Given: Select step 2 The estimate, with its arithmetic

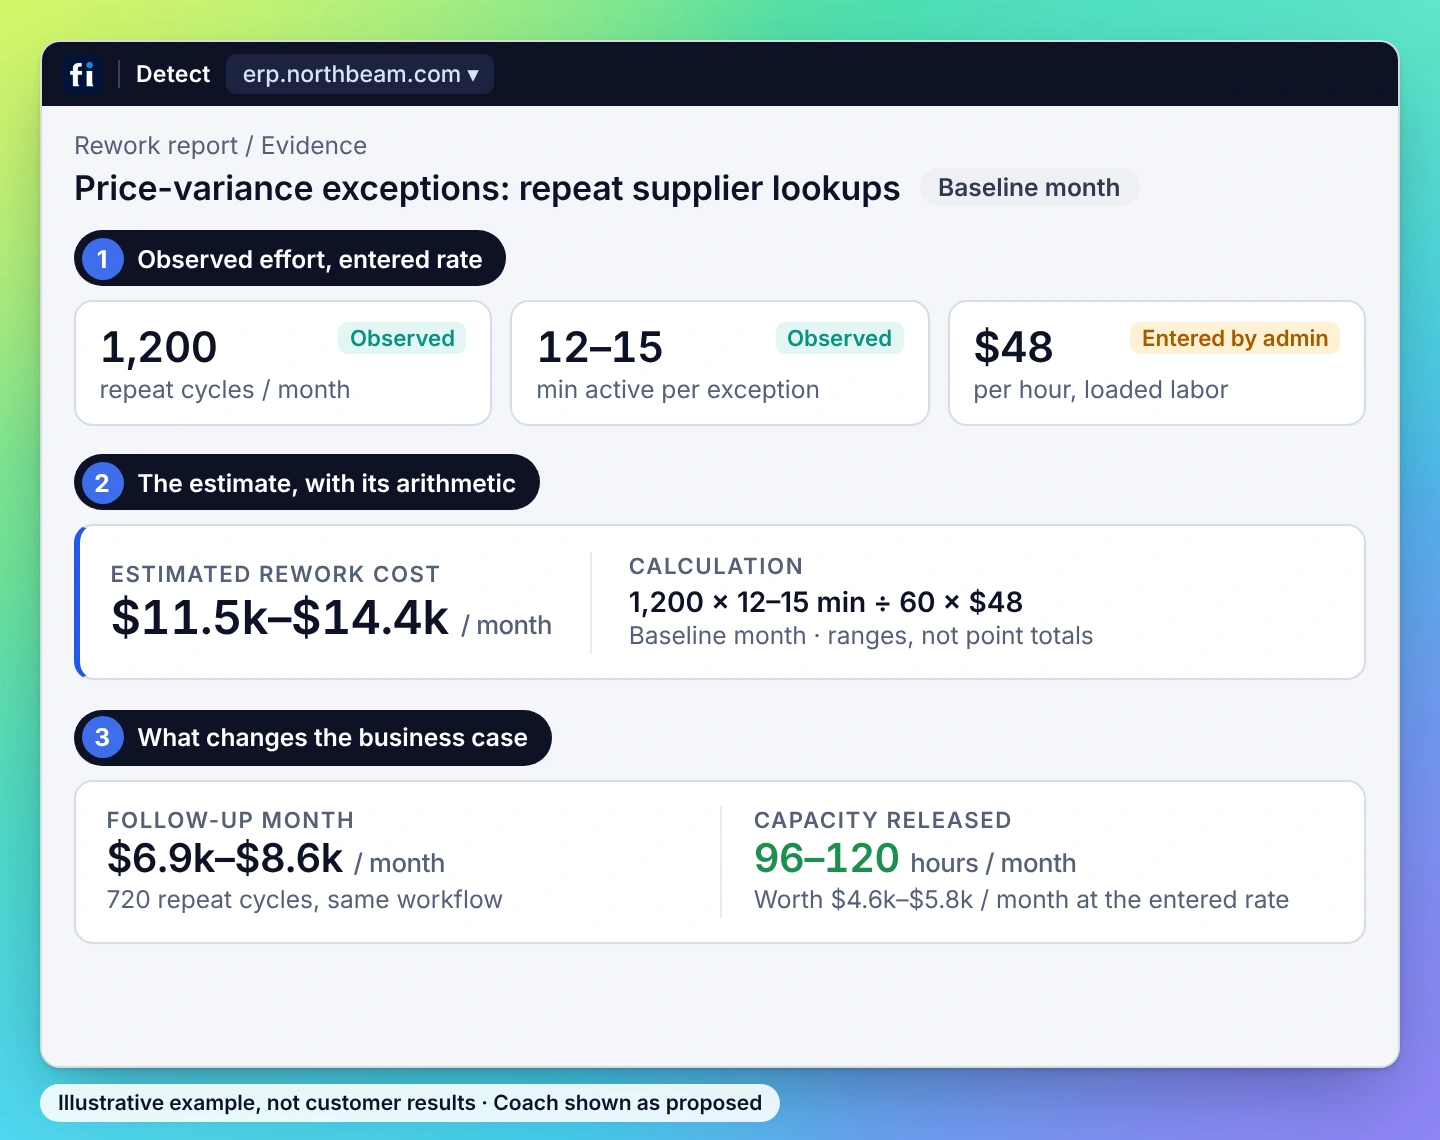Looking at the screenshot, I should (x=307, y=483).
